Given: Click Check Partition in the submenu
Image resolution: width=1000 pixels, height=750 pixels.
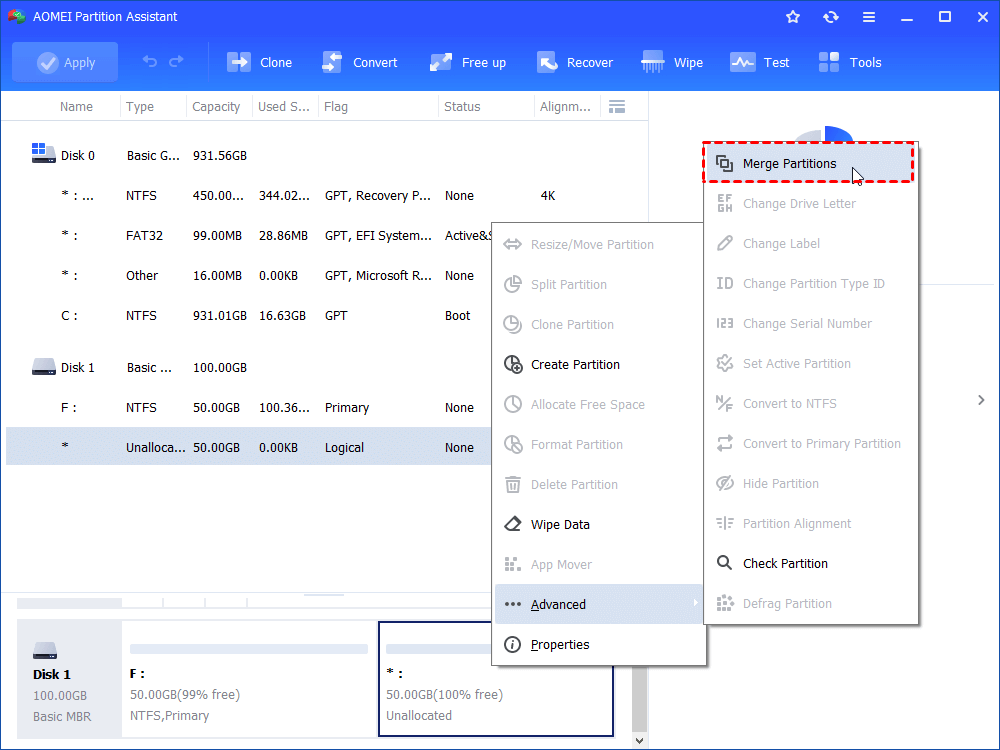Looking at the screenshot, I should pyautogui.click(x=785, y=564).
